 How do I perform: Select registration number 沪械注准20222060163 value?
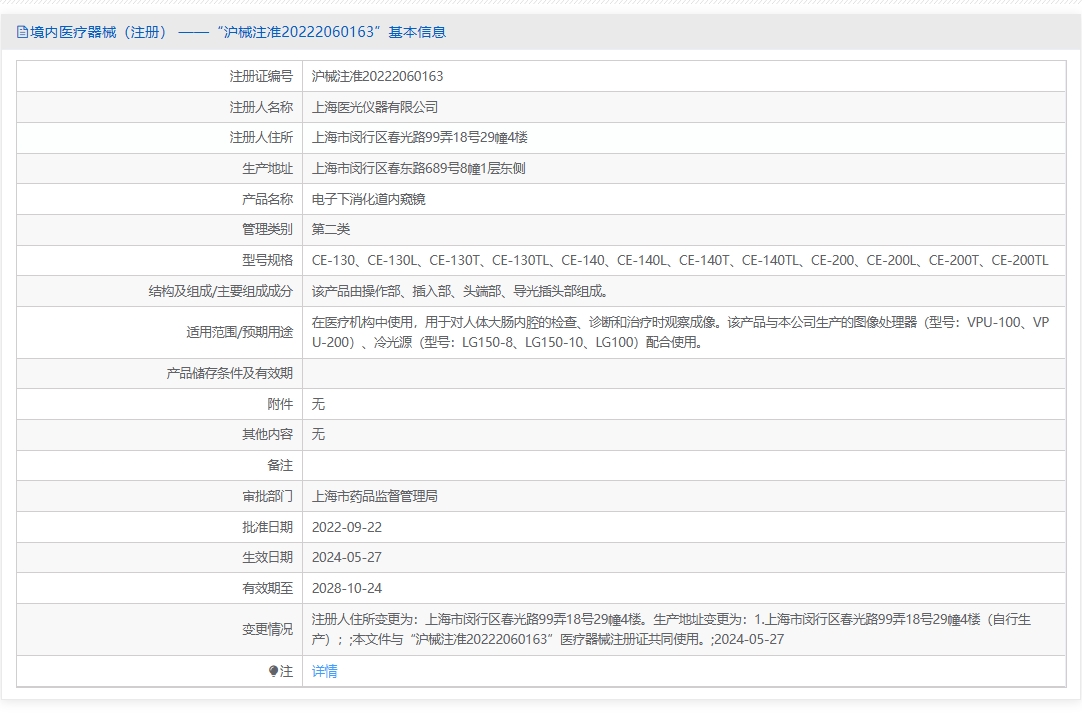pos(377,76)
